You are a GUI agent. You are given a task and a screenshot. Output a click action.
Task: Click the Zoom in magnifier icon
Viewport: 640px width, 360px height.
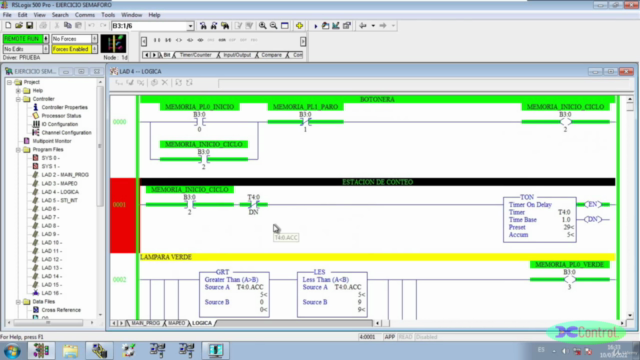[x=262, y=26]
